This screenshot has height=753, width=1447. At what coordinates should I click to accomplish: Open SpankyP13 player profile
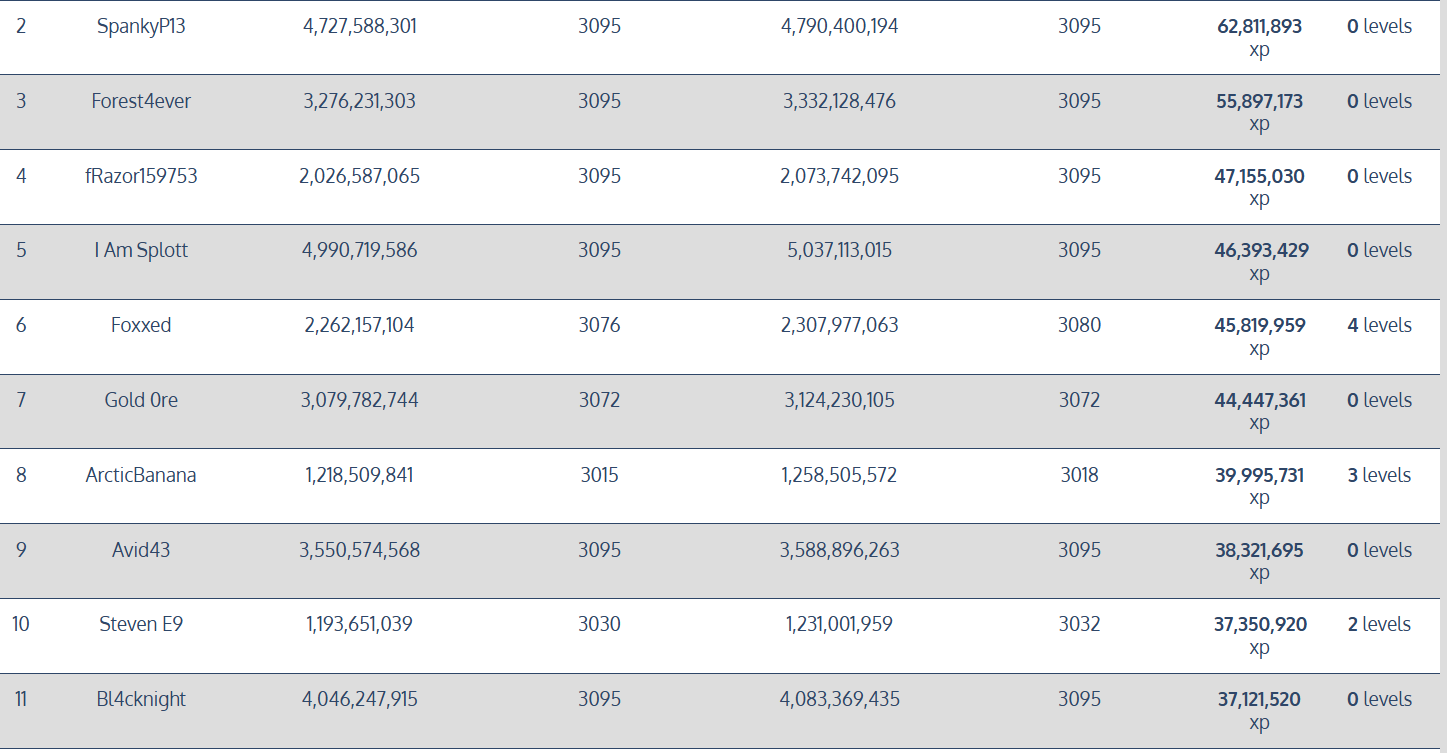click(x=141, y=27)
